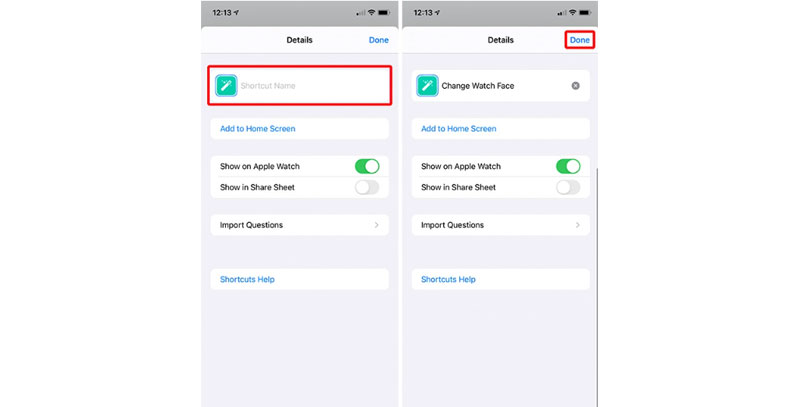The image size is (799, 407).
Task: Tap Done in the left Details header
Action: point(379,40)
